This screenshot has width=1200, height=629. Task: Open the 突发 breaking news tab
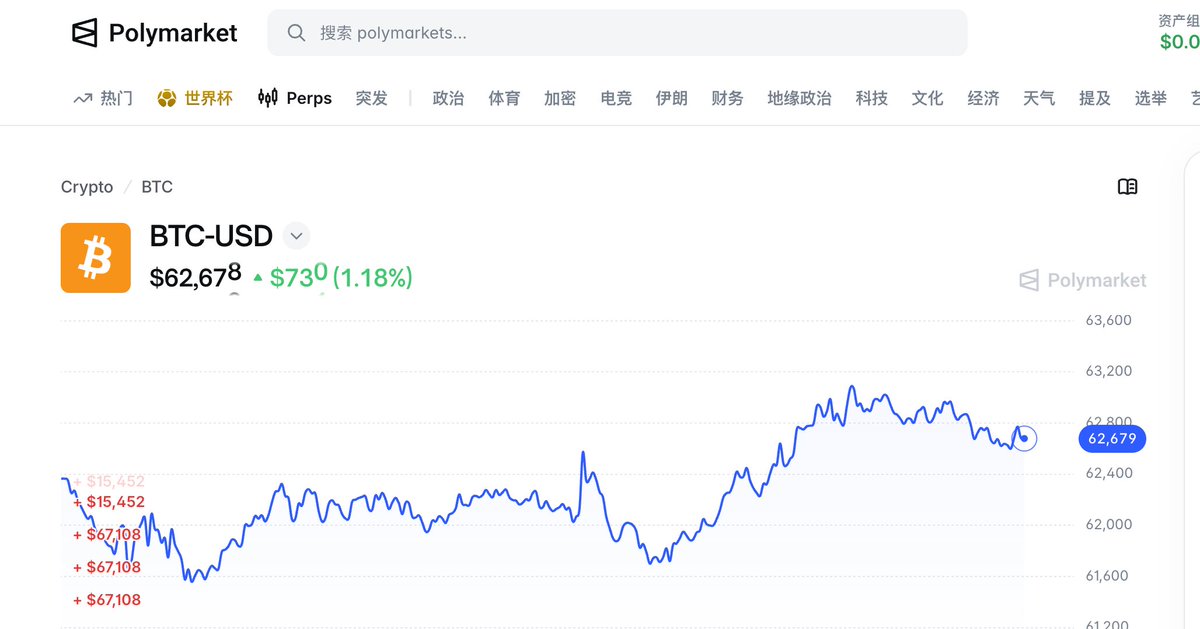coord(372,98)
